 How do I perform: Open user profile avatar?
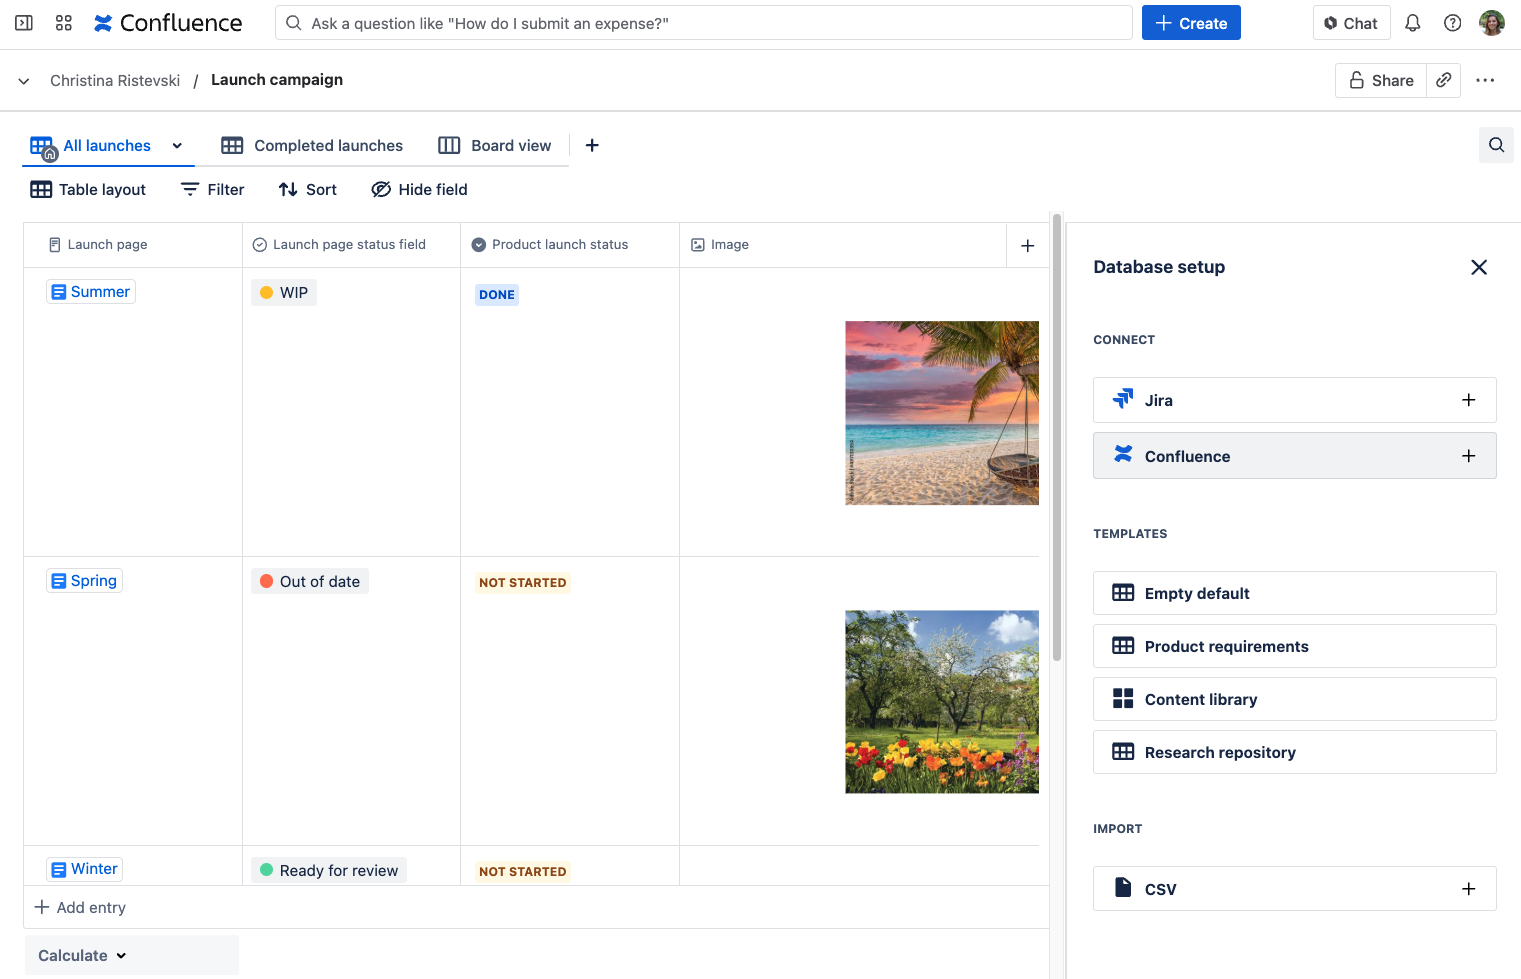(x=1492, y=23)
